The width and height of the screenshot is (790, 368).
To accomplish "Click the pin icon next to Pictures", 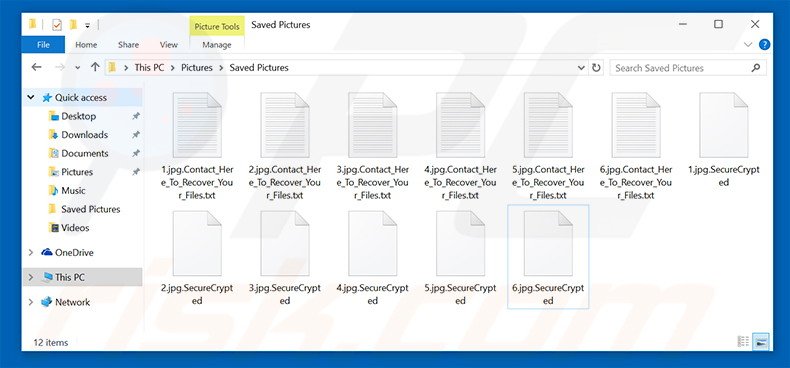I will pos(135,172).
